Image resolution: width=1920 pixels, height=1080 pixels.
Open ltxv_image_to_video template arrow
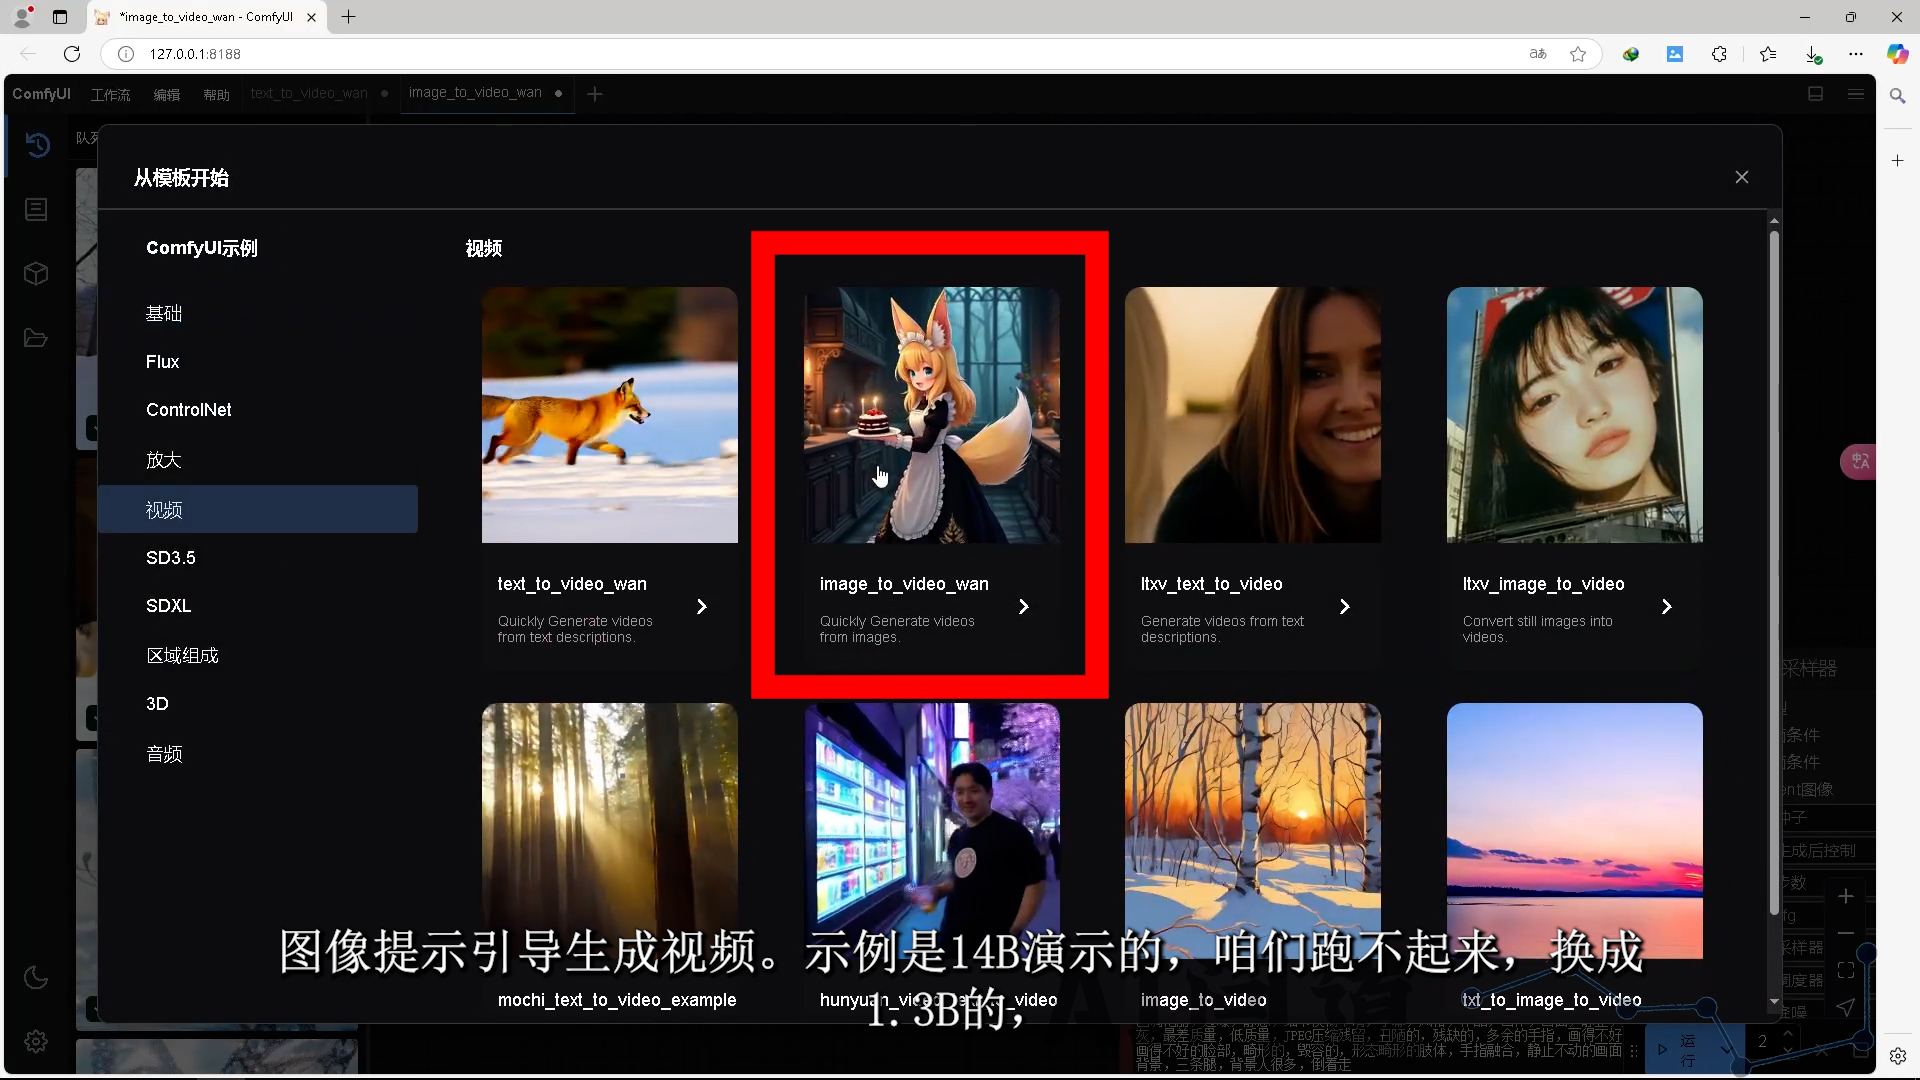click(1666, 607)
